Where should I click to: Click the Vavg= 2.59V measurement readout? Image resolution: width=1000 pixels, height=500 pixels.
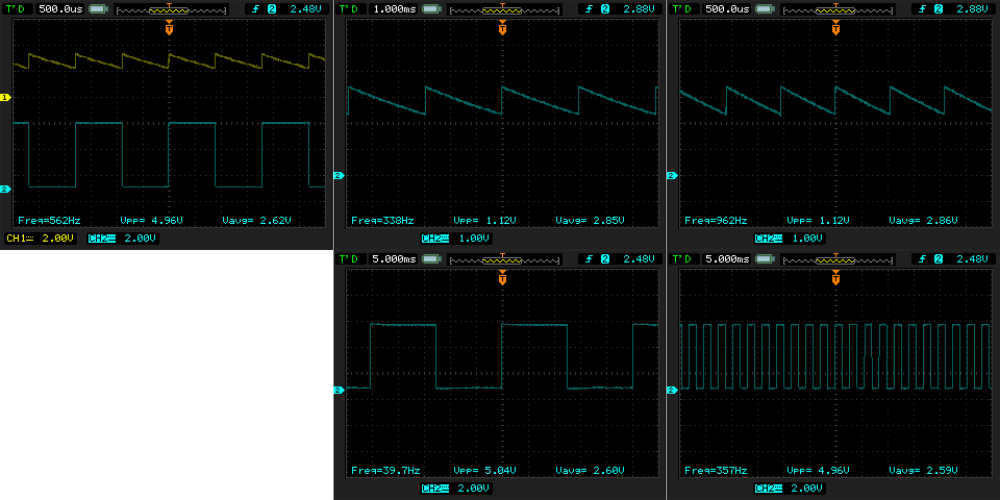[x=923, y=471]
